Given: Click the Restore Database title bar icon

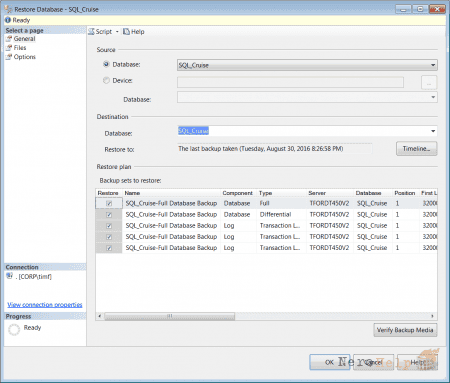Looking at the screenshot, I should tap(8, 9).
